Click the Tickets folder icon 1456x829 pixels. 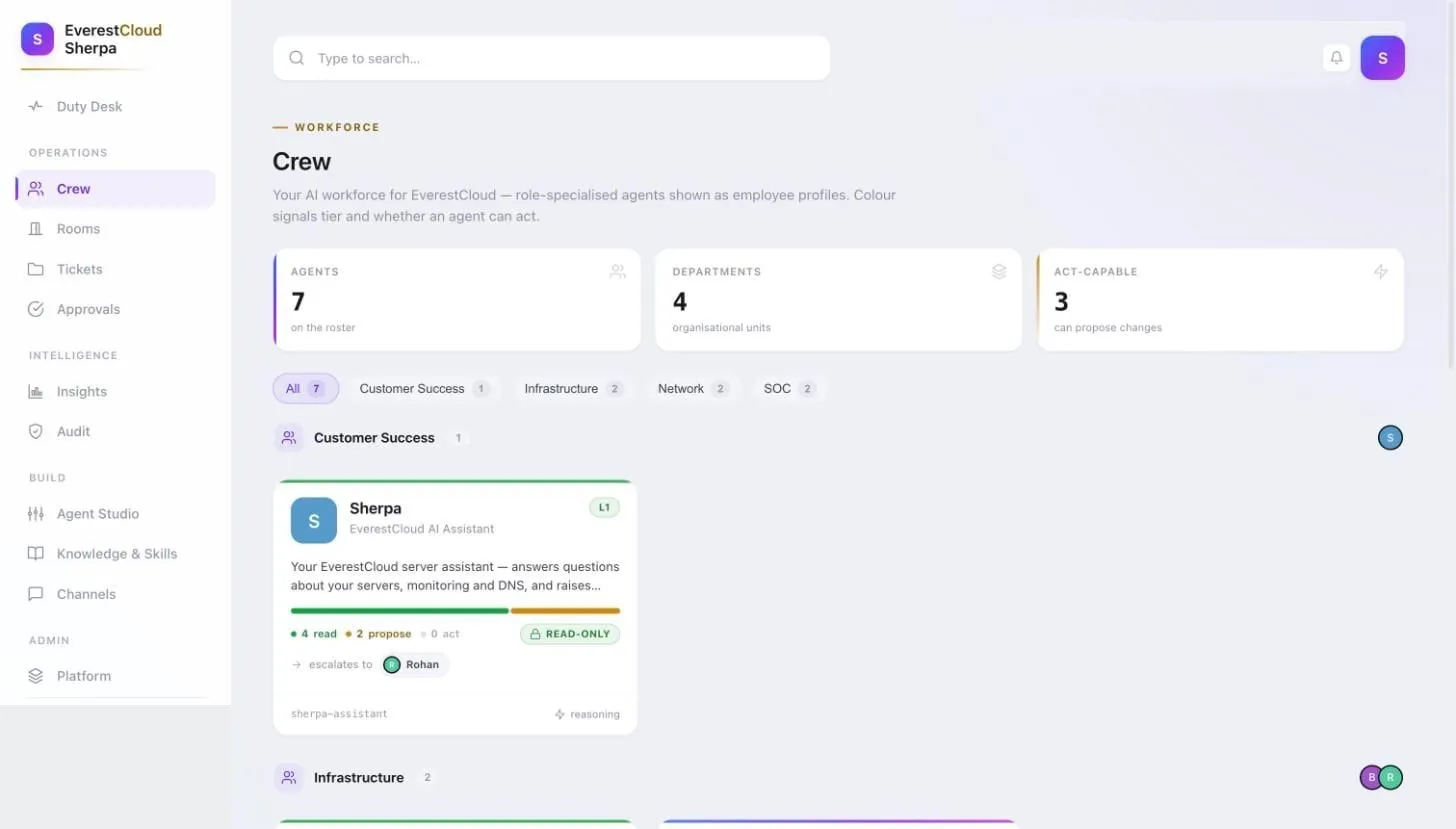pyautogui.click(x=36, y=269)
